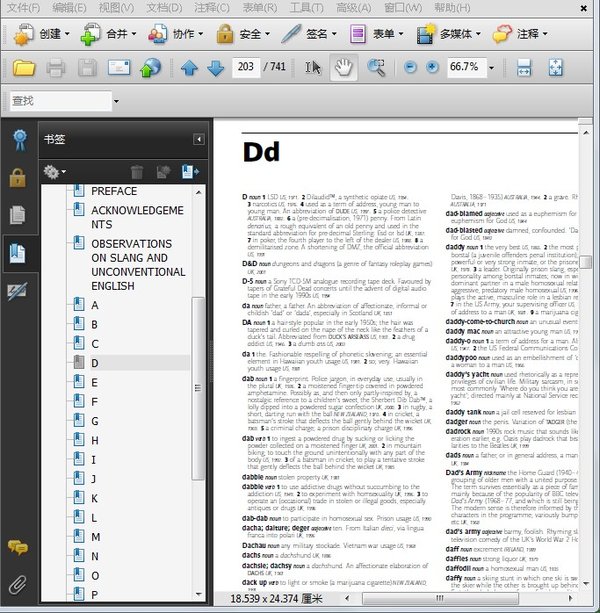This screenshot has height=613, width=600.
Task: Select bookmark G
Action: tap(95, 421)
